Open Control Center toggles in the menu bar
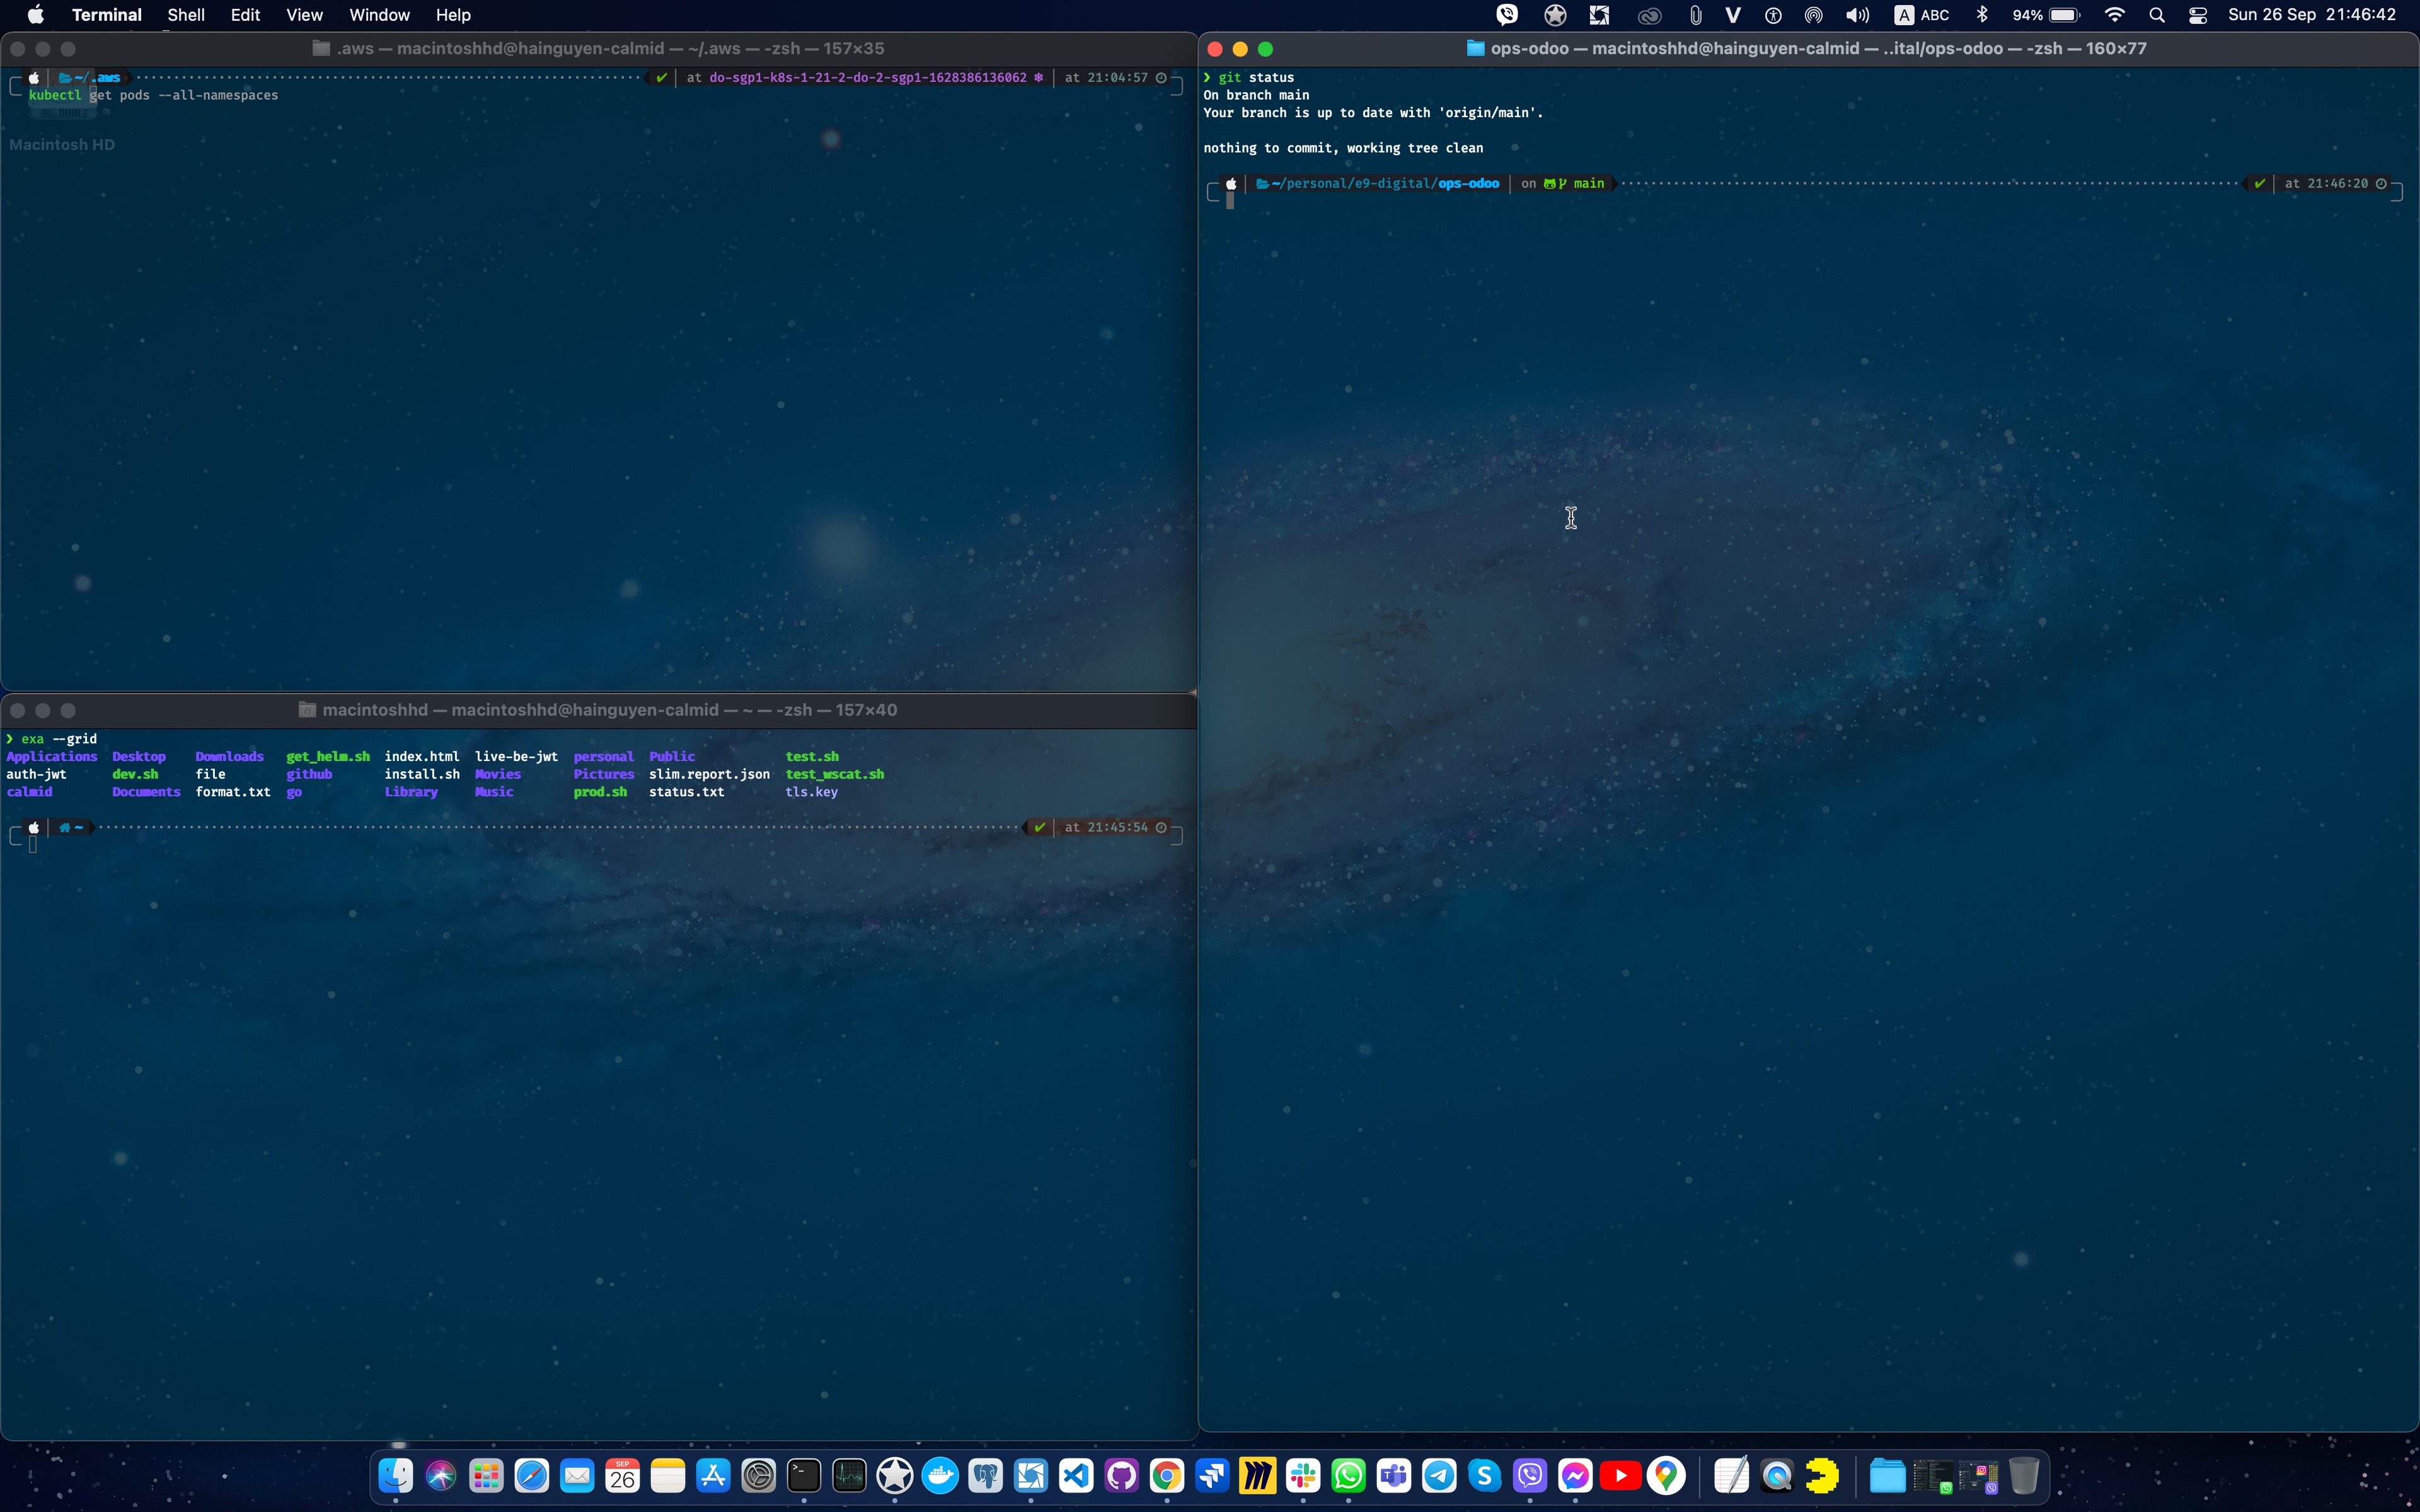This screenshot has width=2420, height=1512. pos(2197,15)
